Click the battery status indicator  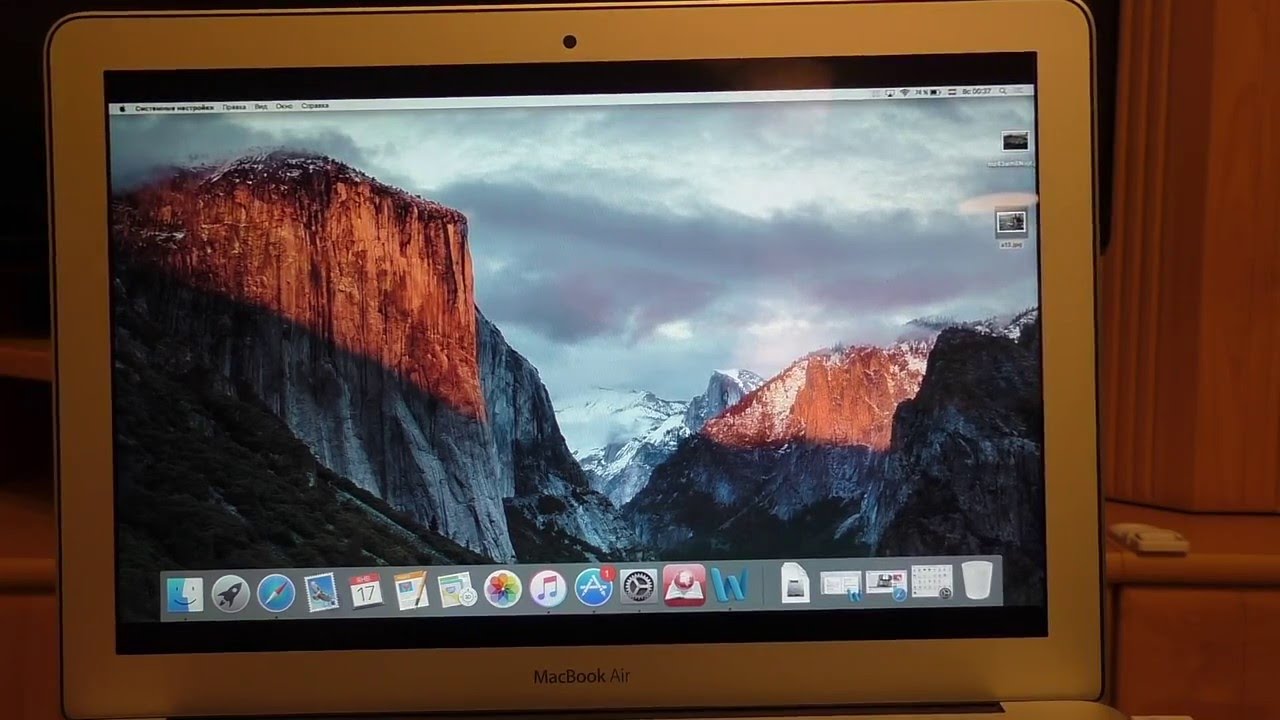point(928,92)
